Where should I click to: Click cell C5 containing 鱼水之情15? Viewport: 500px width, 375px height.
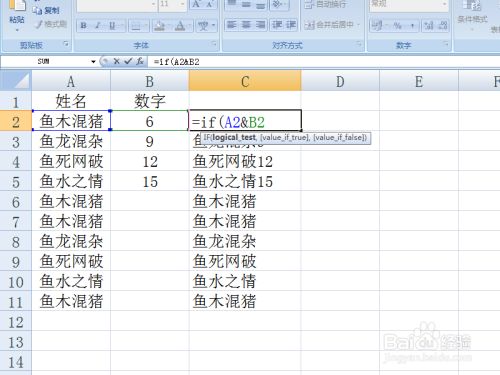[245, 181]
